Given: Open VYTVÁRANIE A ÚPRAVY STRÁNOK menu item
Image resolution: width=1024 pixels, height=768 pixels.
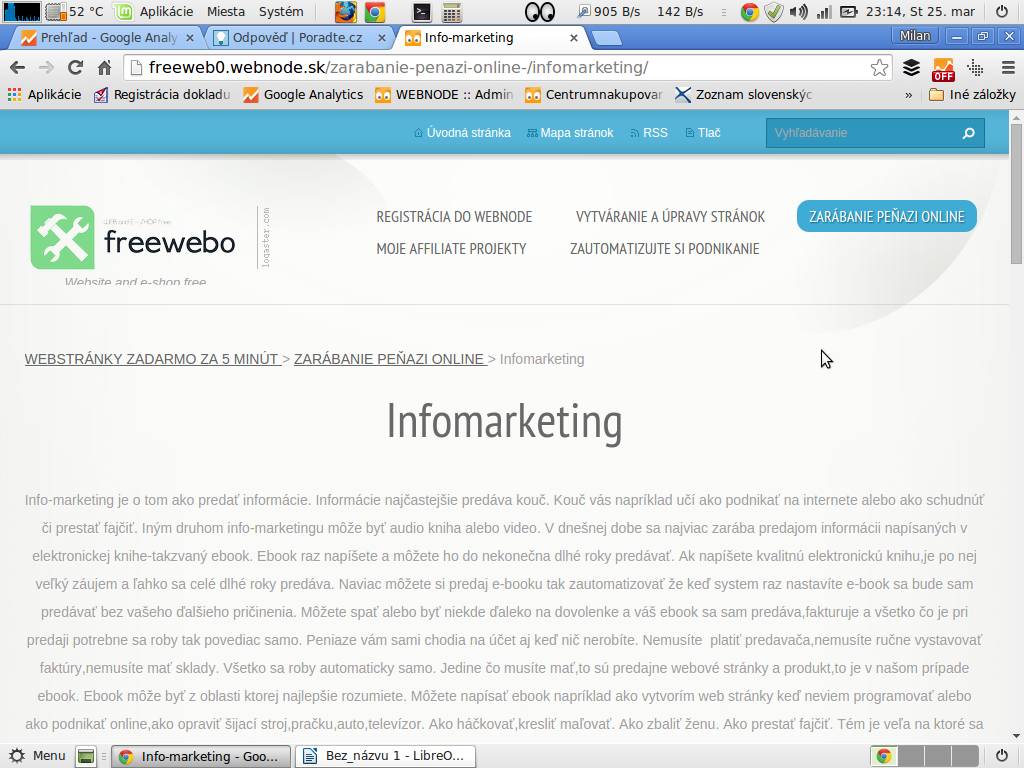Looking at the screenshot, I should coord(670,217).
